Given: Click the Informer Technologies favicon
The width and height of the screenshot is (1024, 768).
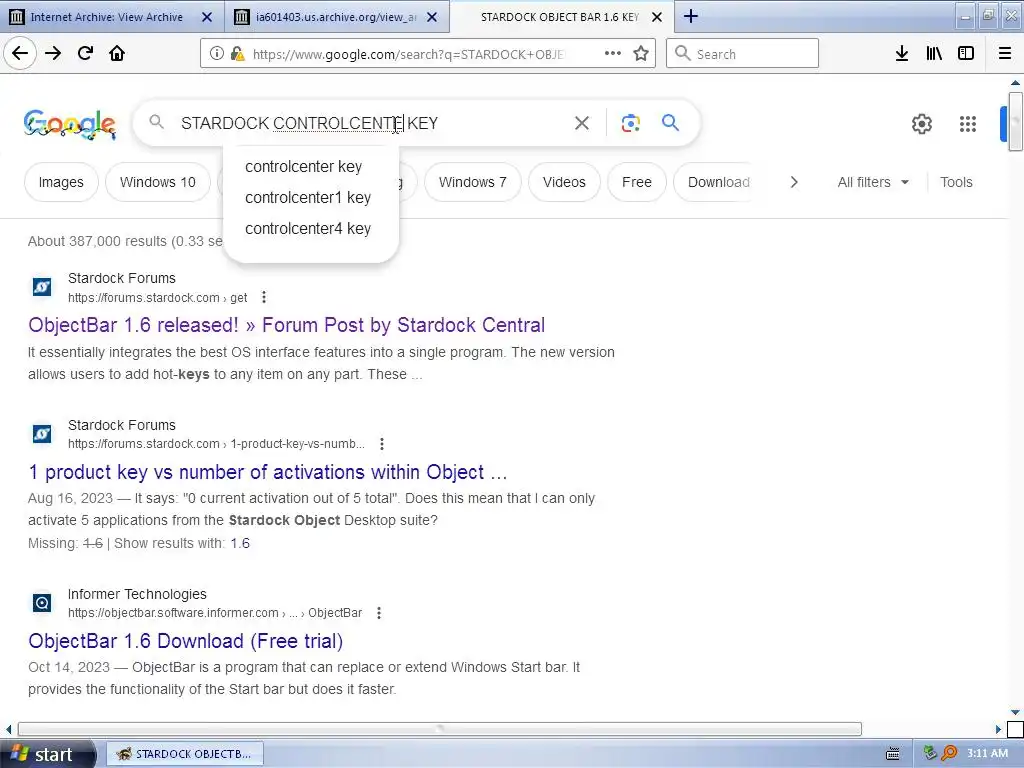Looking at the screenshot, I should pyautogui.click(x=42, y=603).
